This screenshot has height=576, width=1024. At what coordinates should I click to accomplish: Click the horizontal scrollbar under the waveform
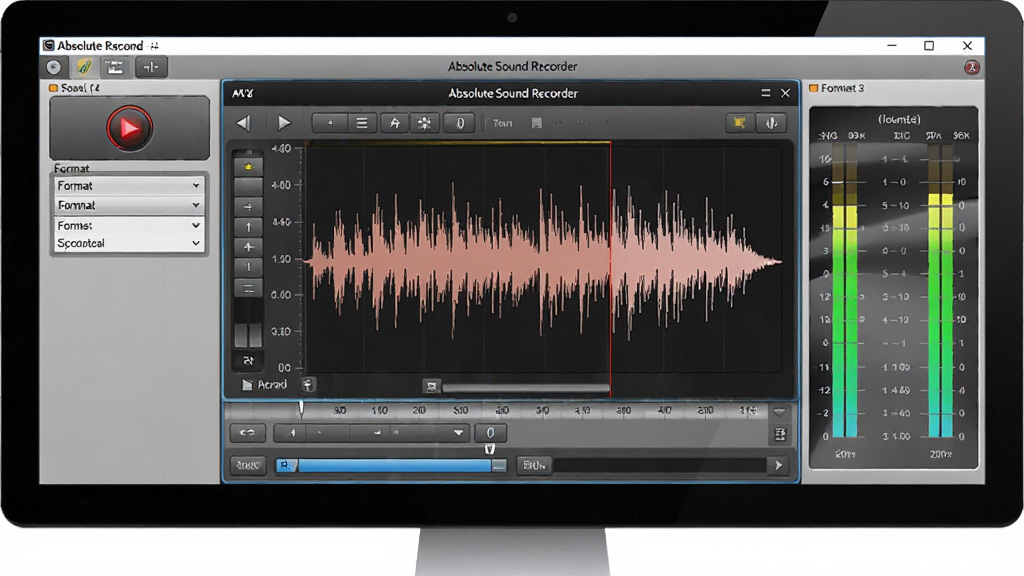pyautogui.click(x=526, y=388)
